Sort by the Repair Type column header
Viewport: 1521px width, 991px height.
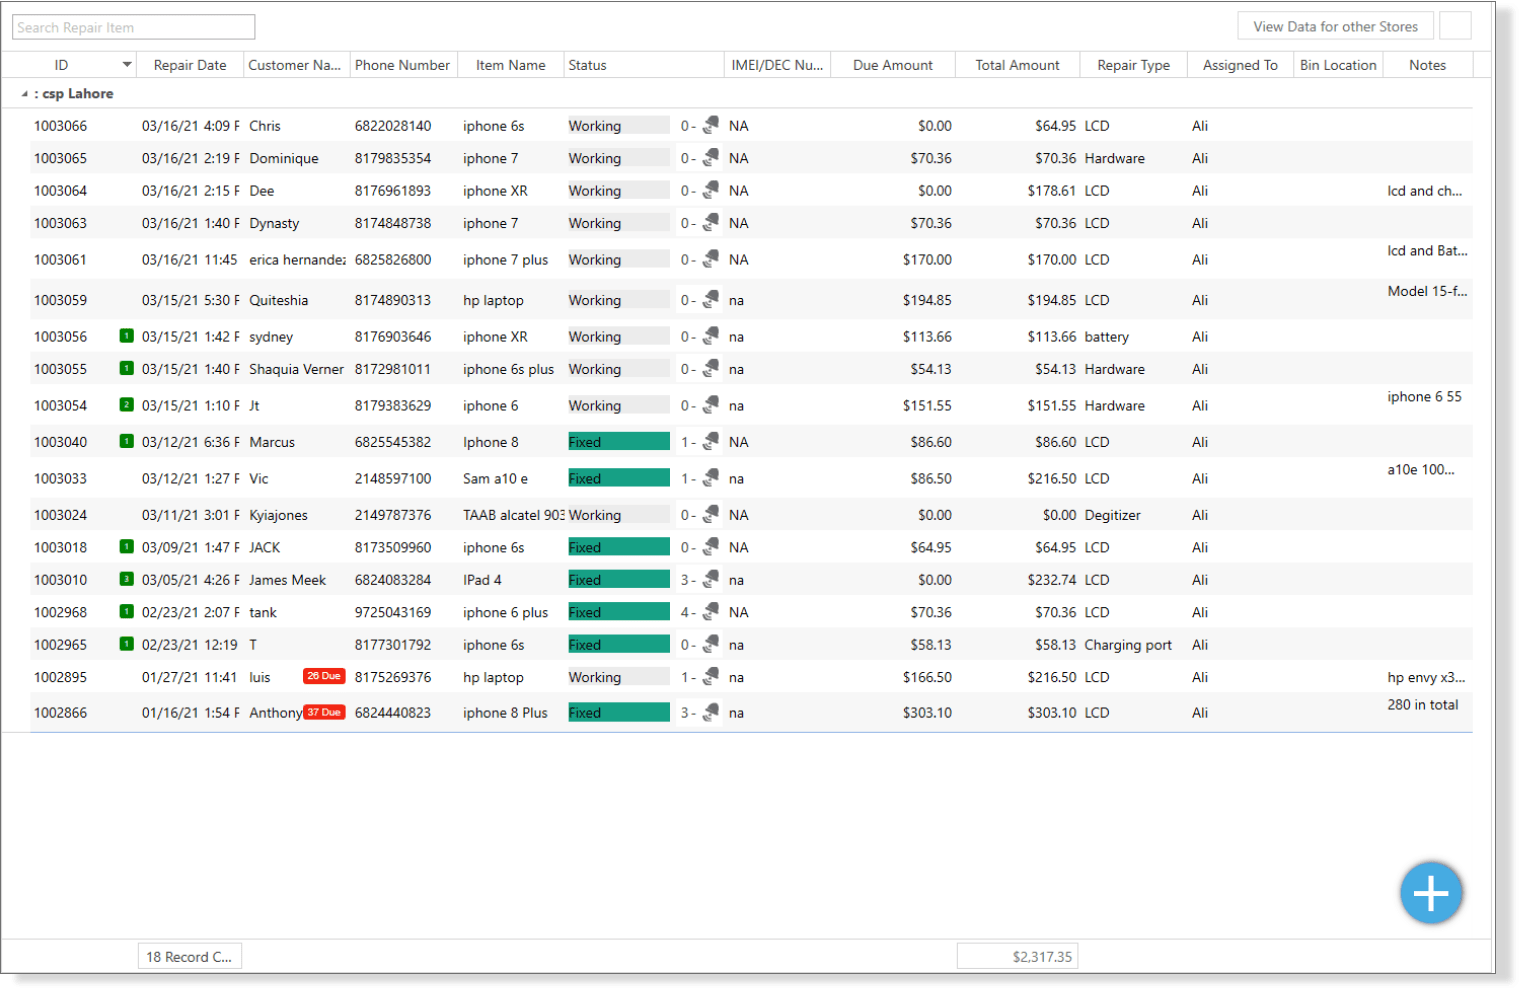click(x=1132, y=65)
